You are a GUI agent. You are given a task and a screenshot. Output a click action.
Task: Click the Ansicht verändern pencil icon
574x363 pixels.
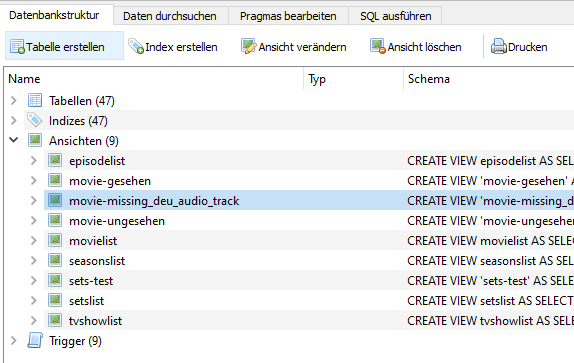click(x=249, y=46)
